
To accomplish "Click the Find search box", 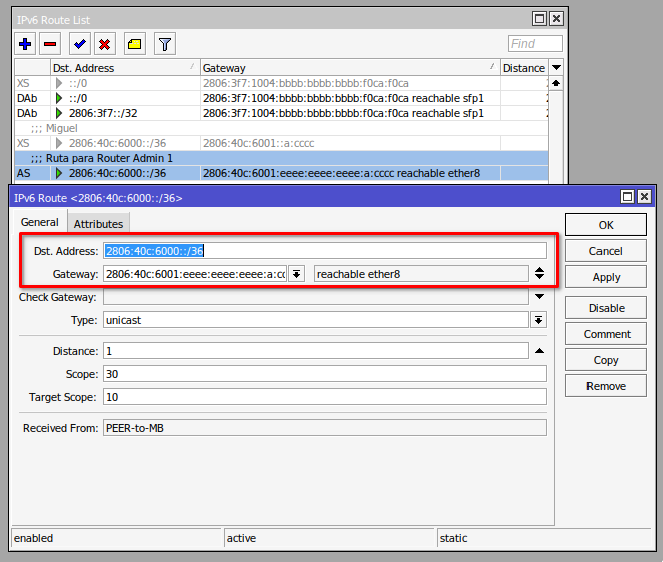I will 535,44.
